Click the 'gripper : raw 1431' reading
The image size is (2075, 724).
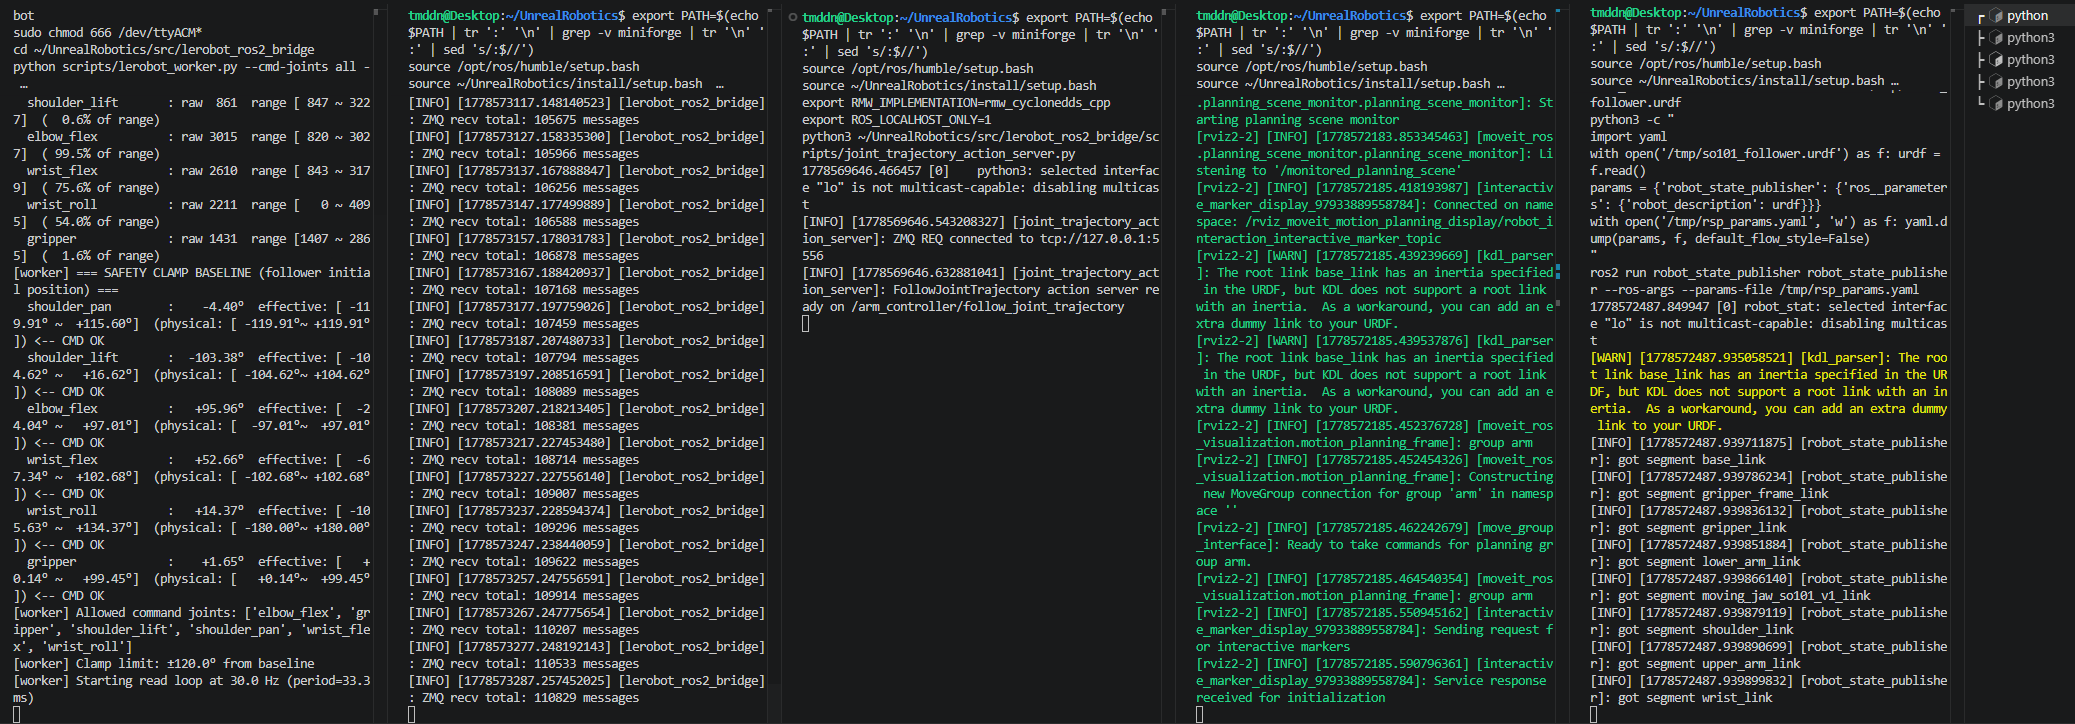coord(192,247)
